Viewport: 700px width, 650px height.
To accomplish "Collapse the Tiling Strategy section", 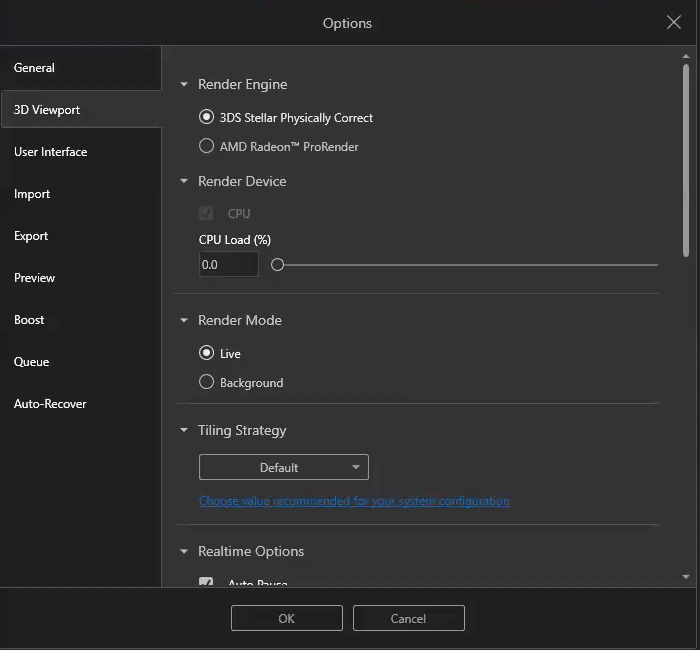I will point(184,430).
